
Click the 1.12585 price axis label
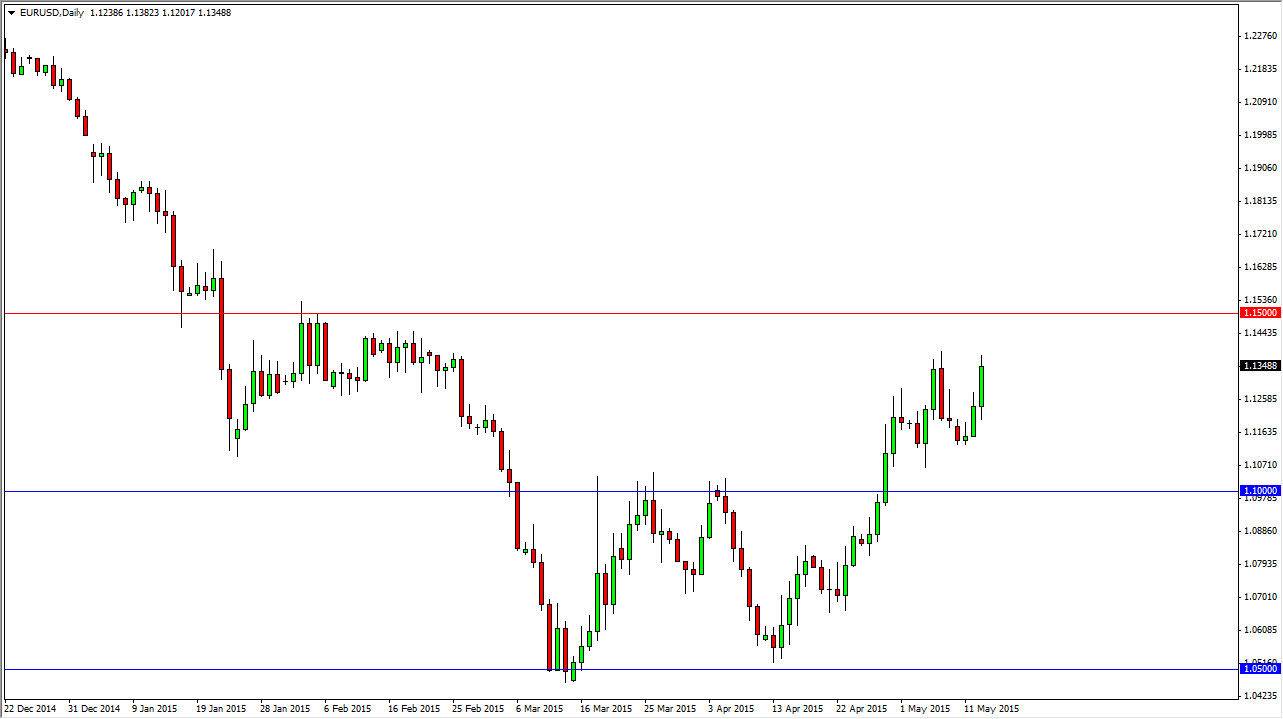tap(1262, 399)
